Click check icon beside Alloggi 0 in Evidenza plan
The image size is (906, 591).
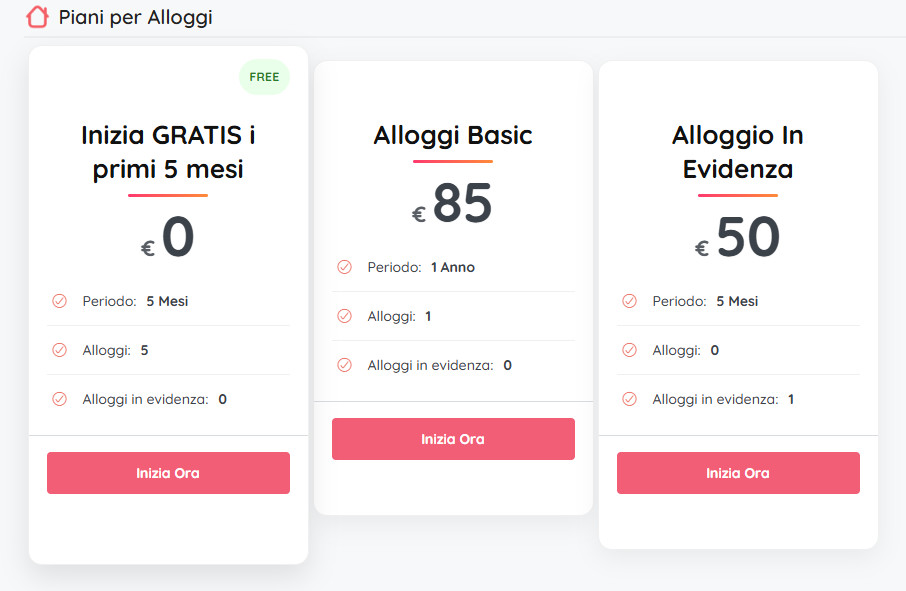[x=629, y=350]
